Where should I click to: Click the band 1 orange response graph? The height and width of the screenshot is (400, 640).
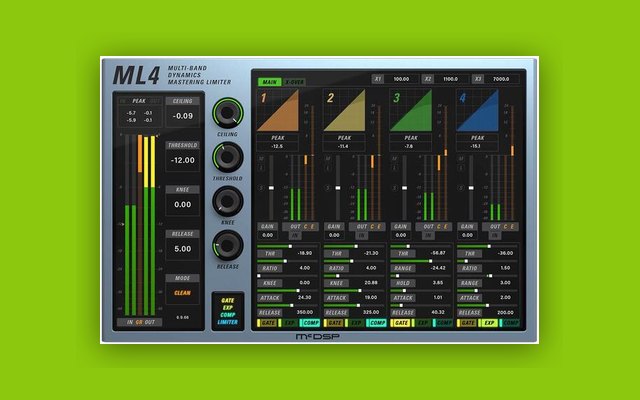click(x=278, y=111)
